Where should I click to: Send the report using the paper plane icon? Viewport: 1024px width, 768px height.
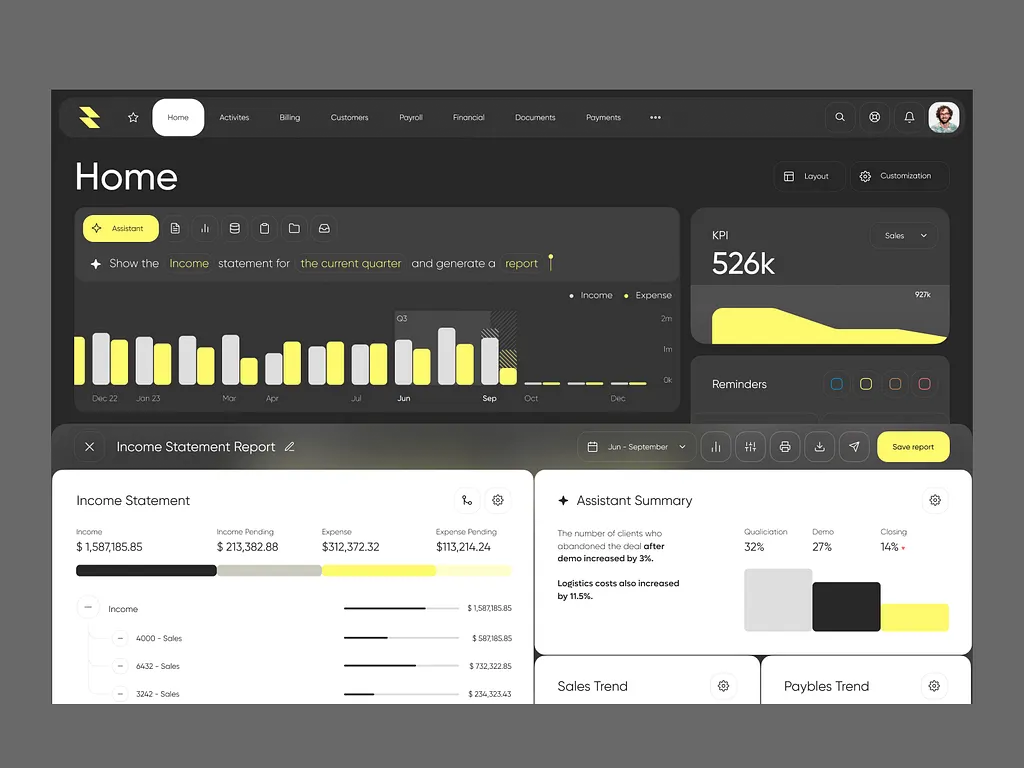[x=854, y=446]
